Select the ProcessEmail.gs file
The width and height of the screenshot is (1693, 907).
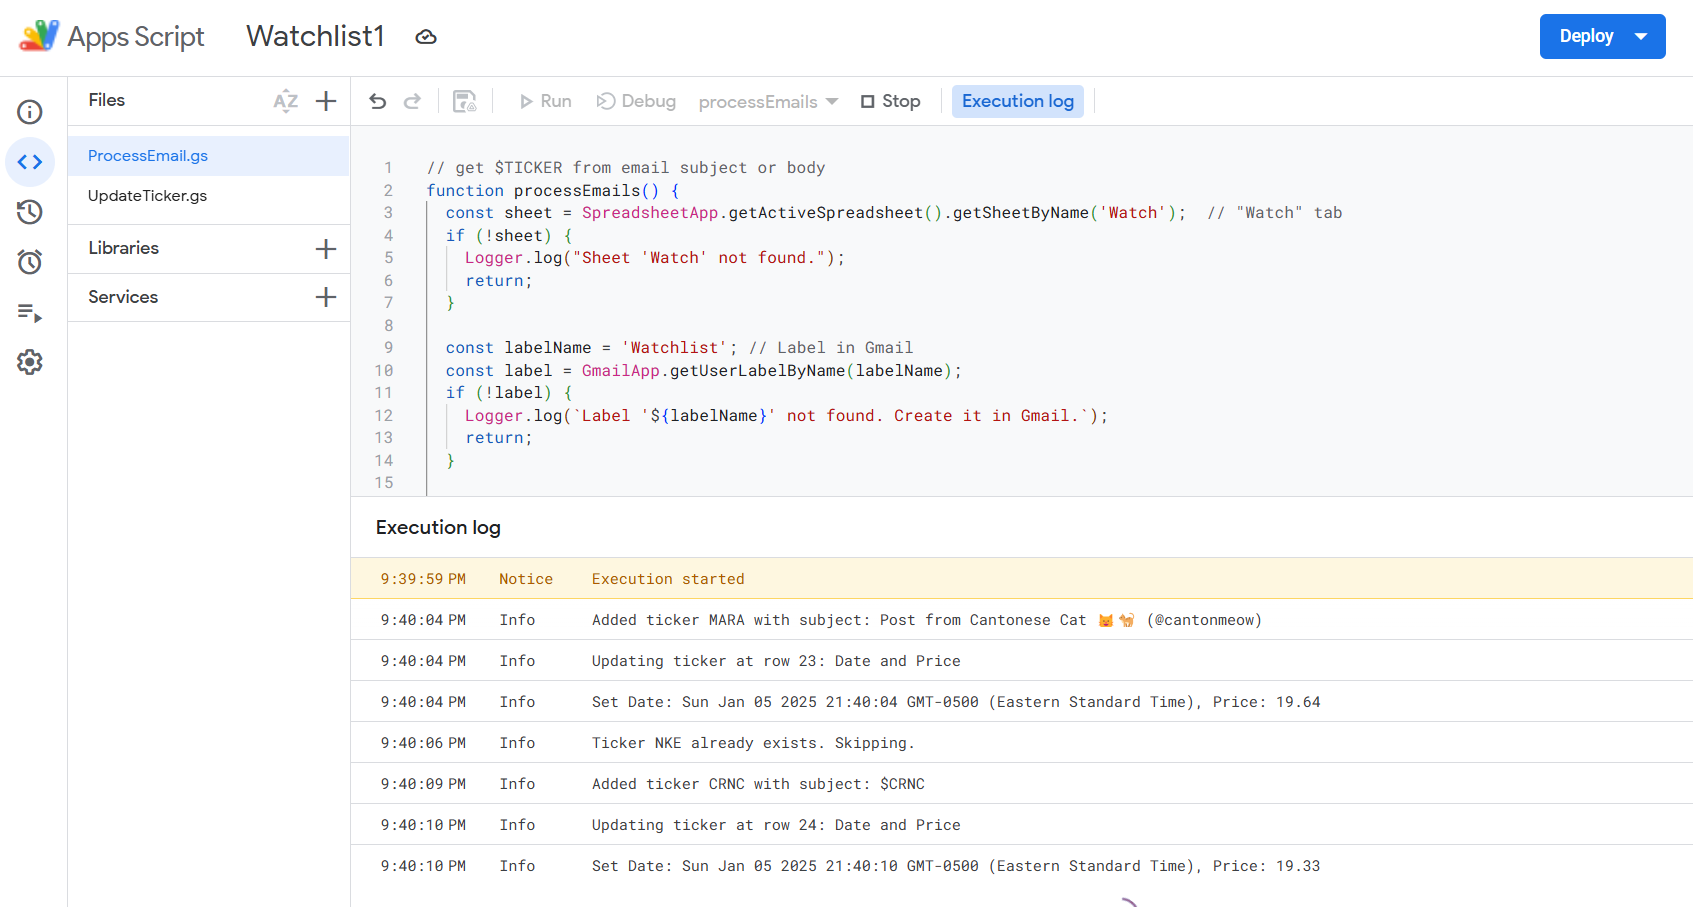[x=148, y=156]
